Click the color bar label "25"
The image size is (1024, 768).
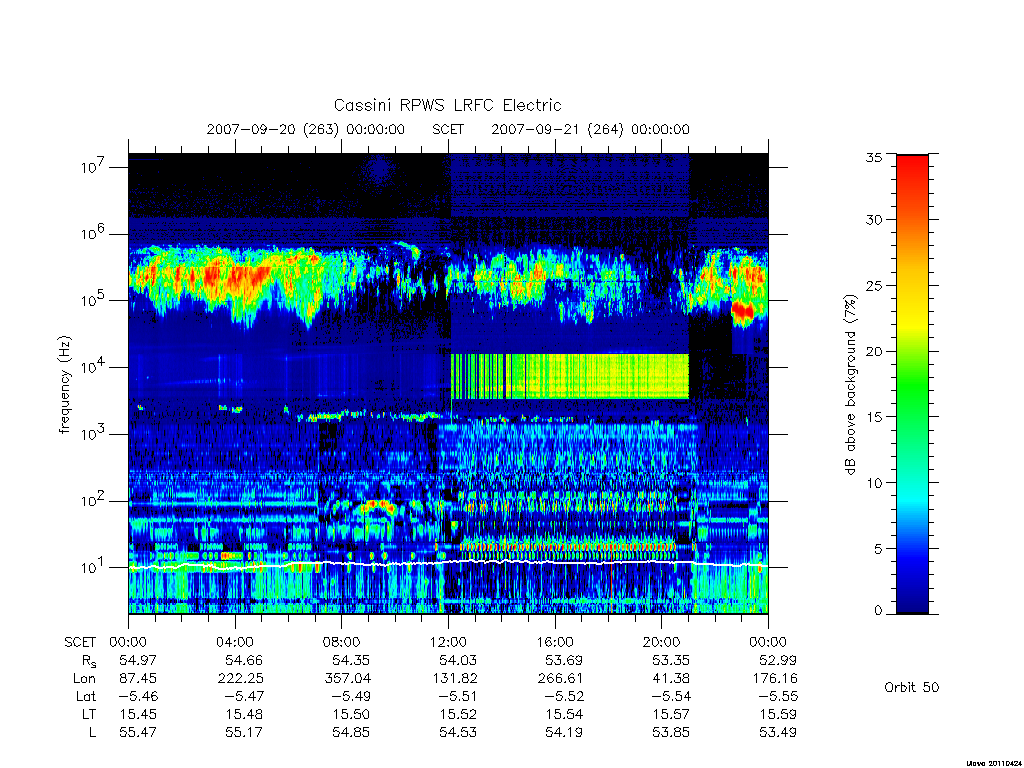873,285
